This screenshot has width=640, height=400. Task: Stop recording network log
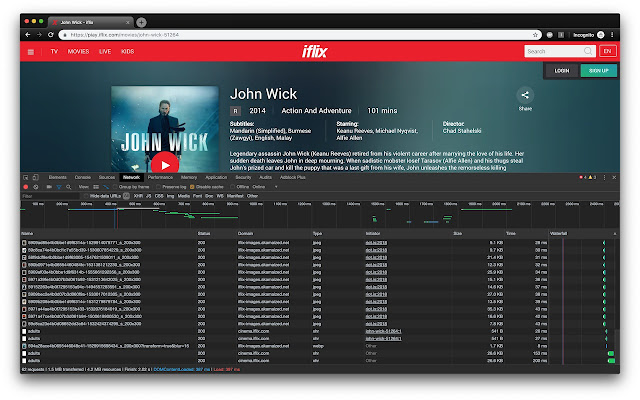click(26, 187)
